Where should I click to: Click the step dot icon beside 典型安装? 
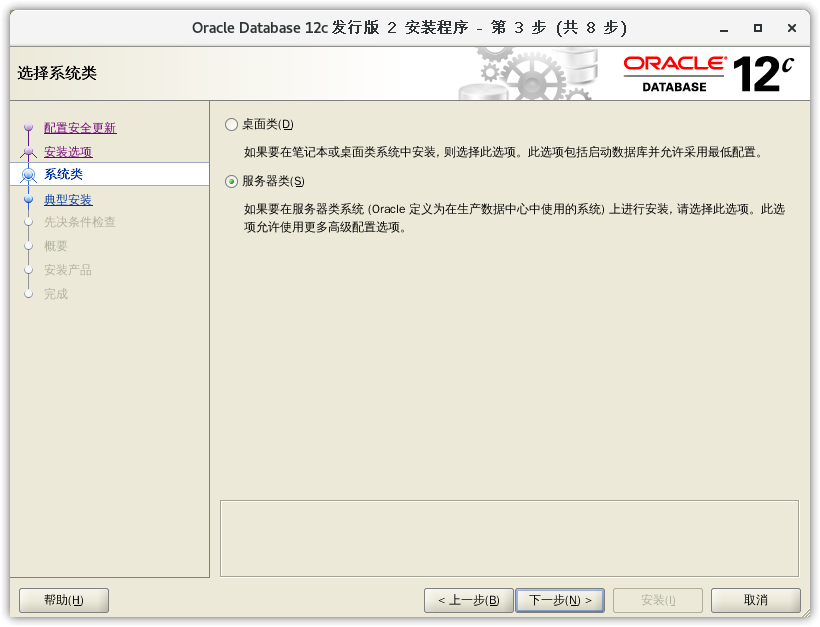[29, 200]
